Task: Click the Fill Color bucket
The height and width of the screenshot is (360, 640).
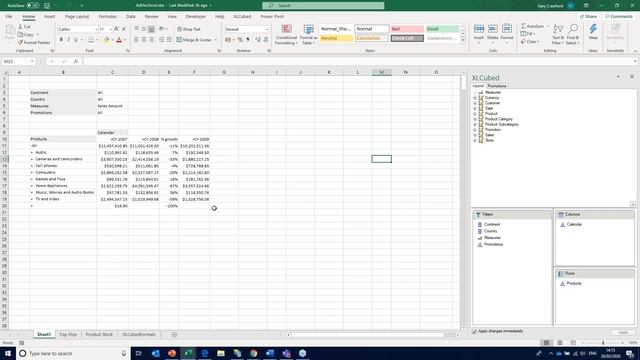Action: pyautogui.click(x=106, y=40)
